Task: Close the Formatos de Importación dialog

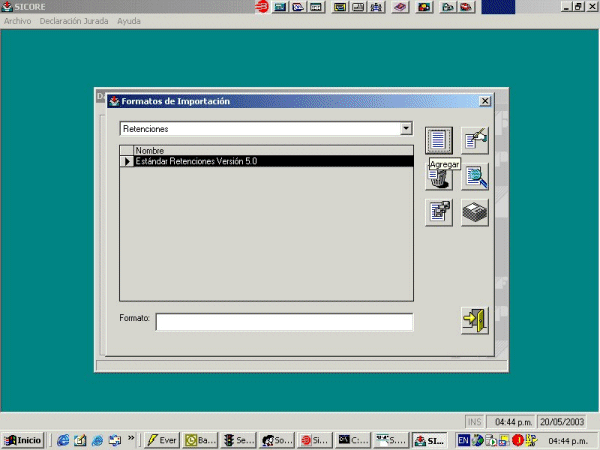Action: tap(485, 101)
